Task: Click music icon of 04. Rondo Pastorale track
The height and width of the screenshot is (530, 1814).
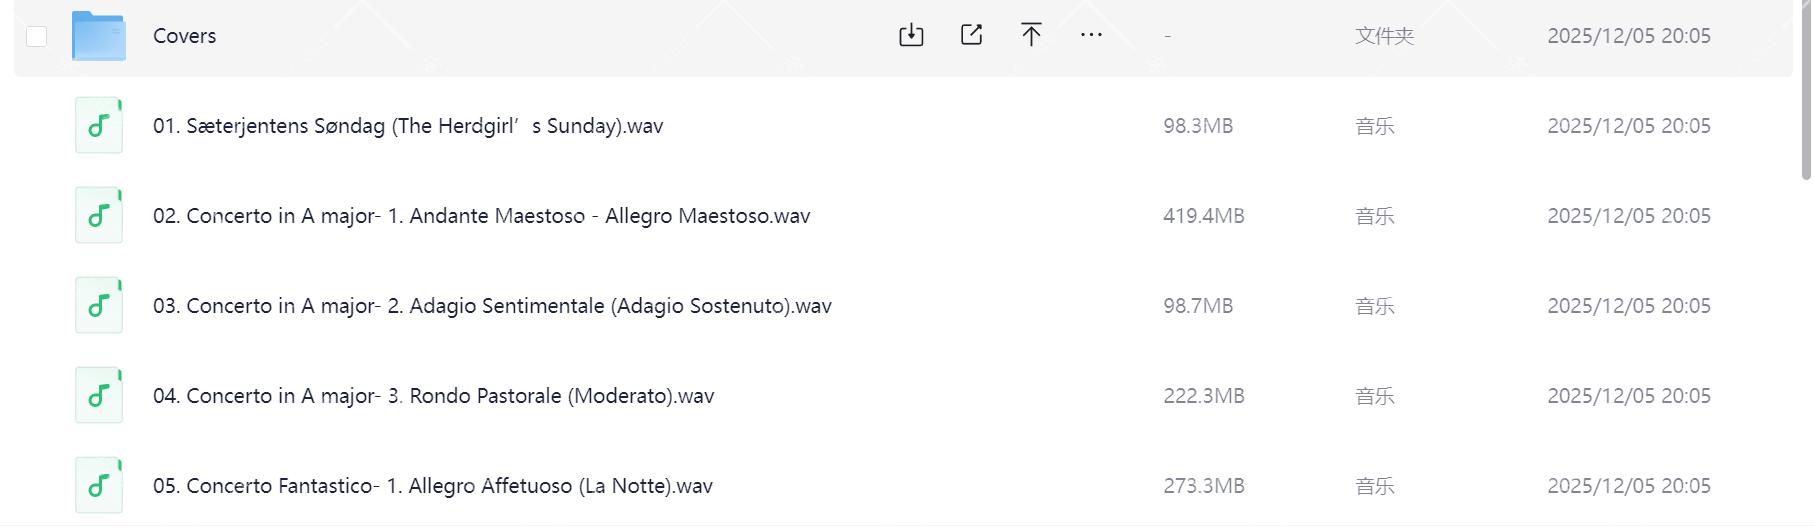Action: (x=99, y=396)
